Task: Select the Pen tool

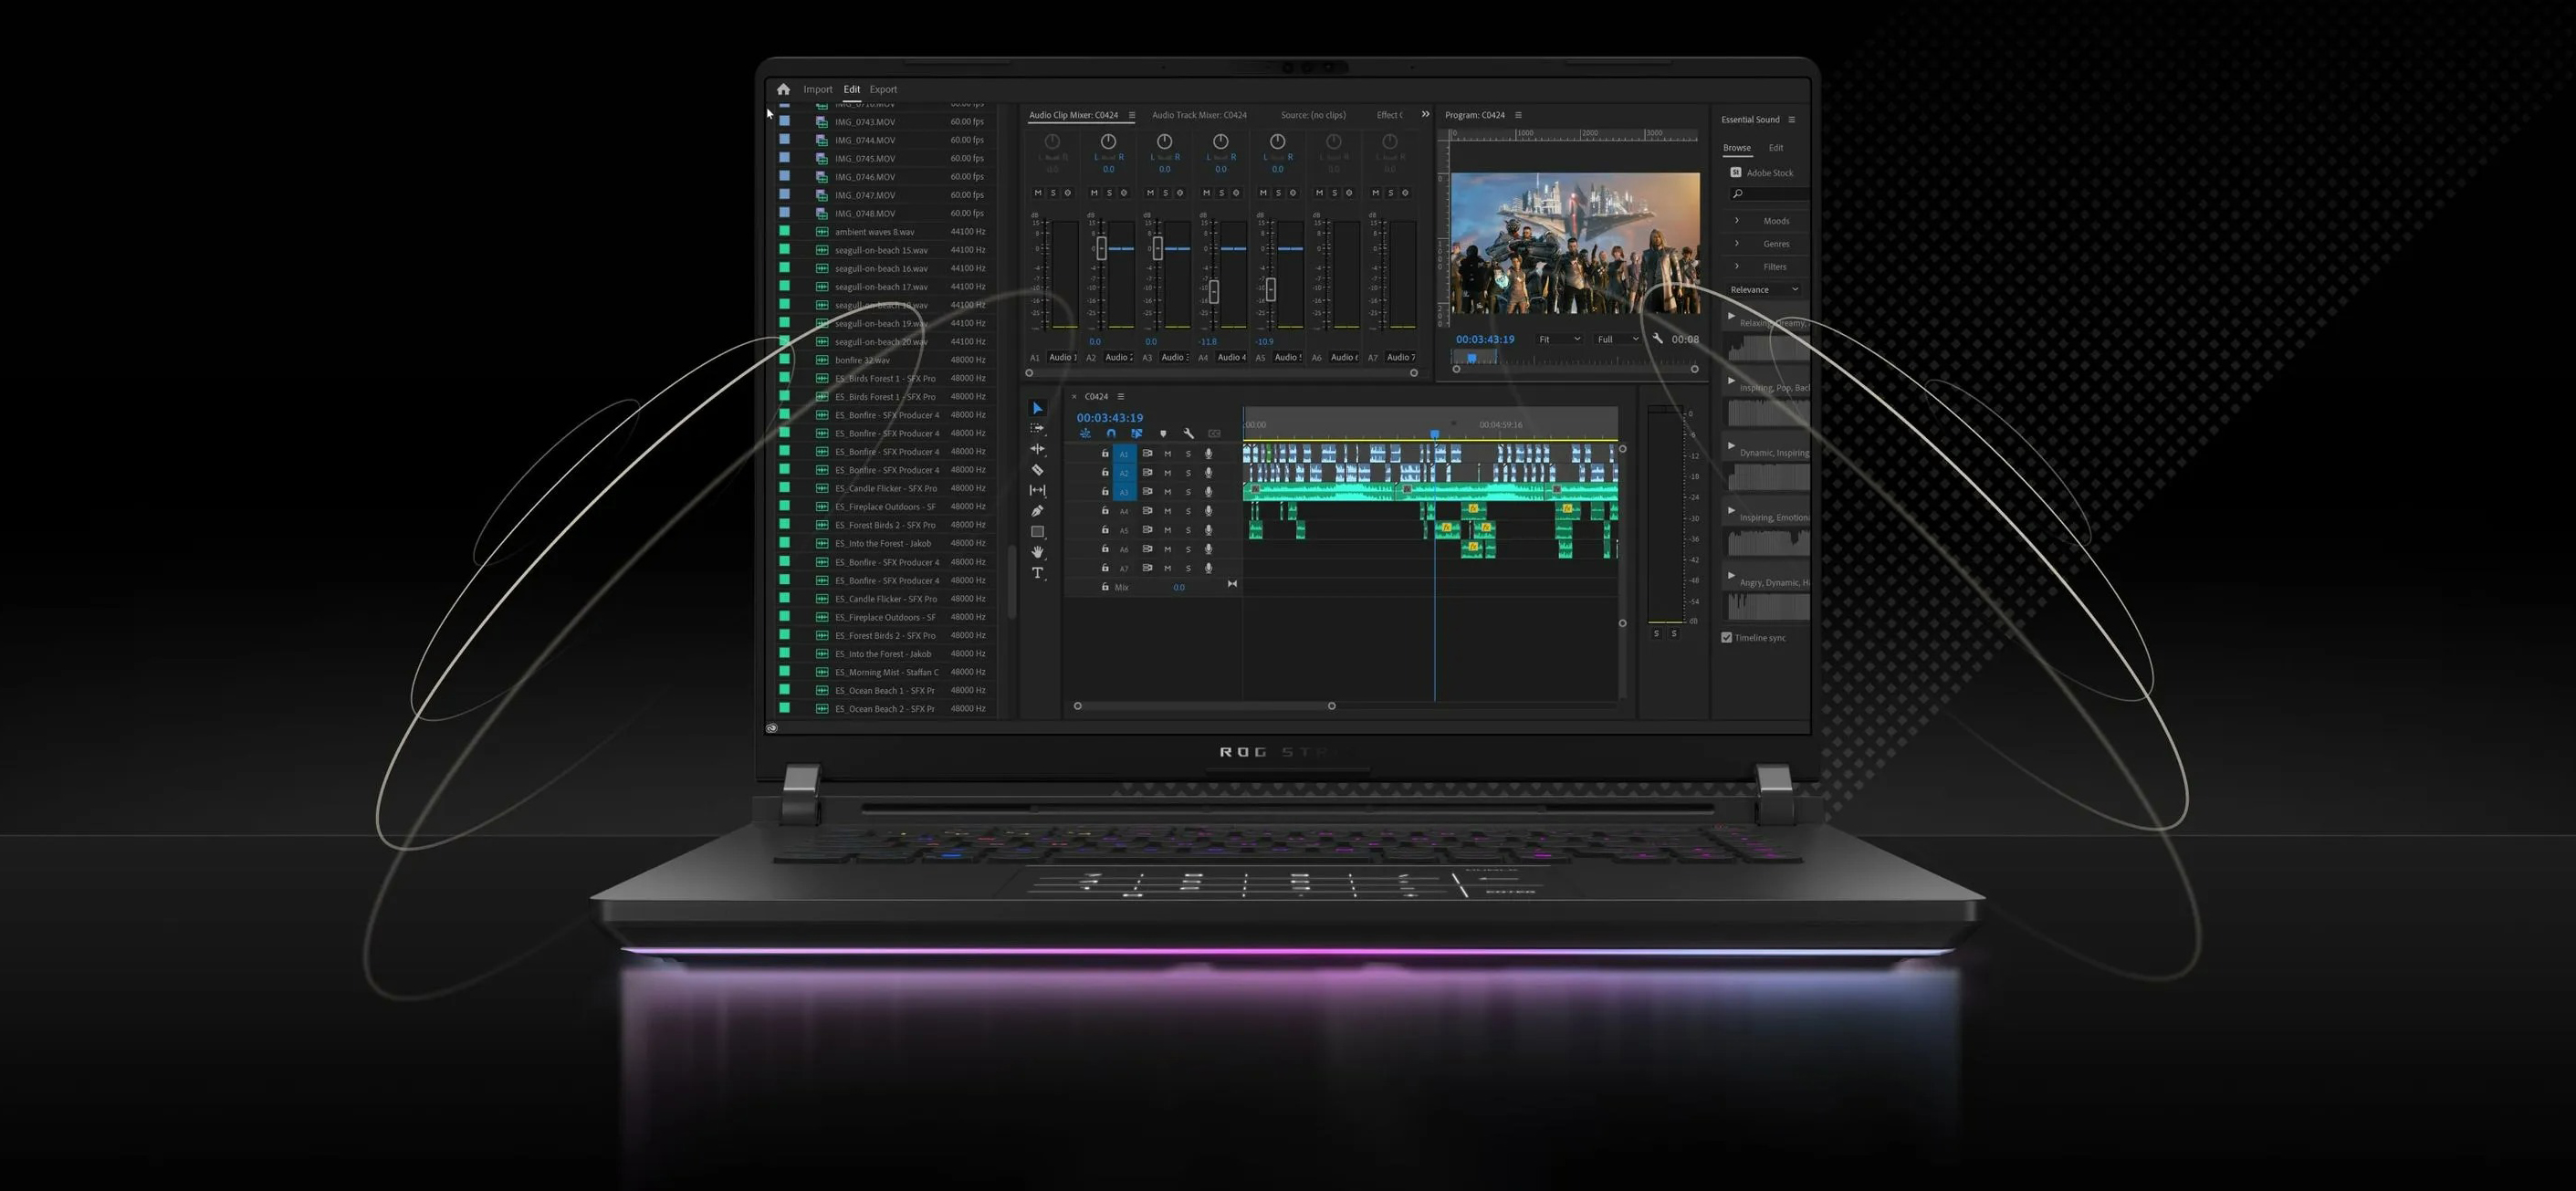Action: [x=1037, y=511]
